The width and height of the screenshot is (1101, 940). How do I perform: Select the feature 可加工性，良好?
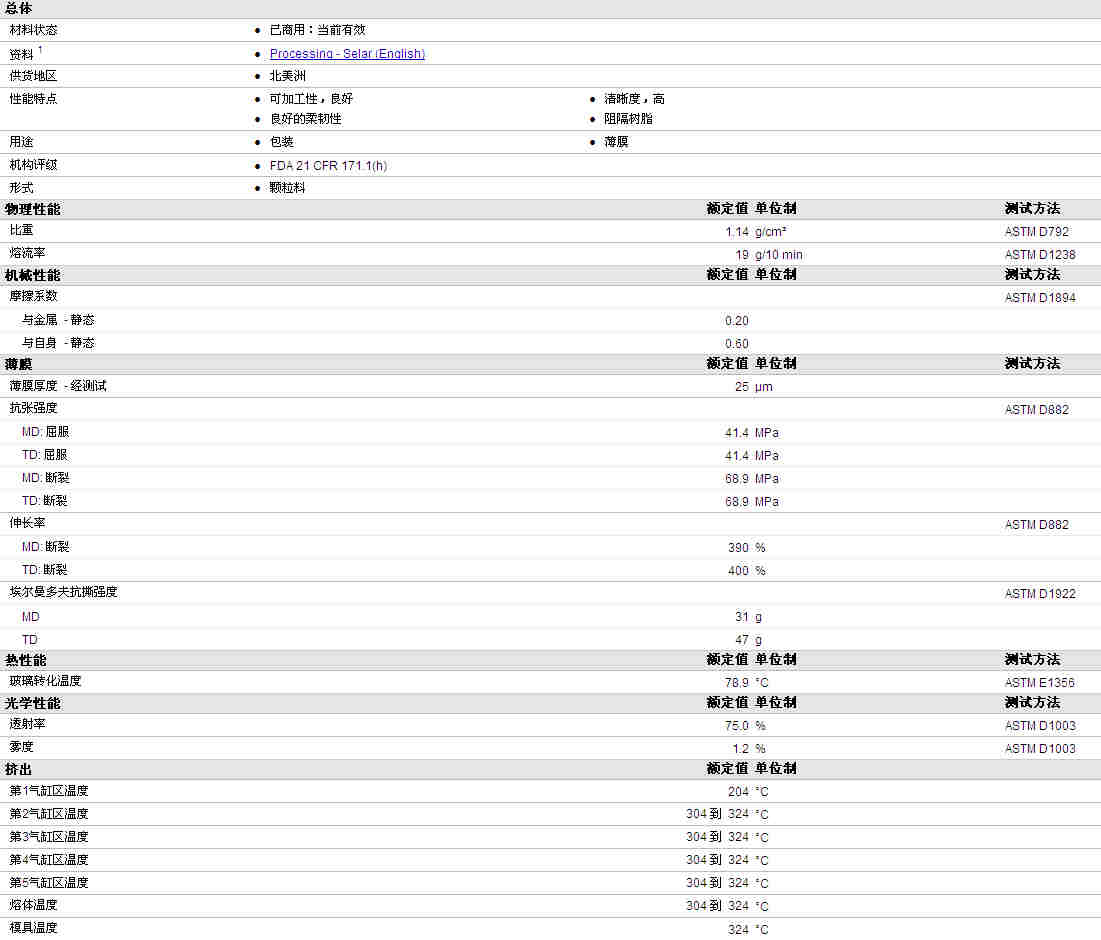(x=311, y=99)
